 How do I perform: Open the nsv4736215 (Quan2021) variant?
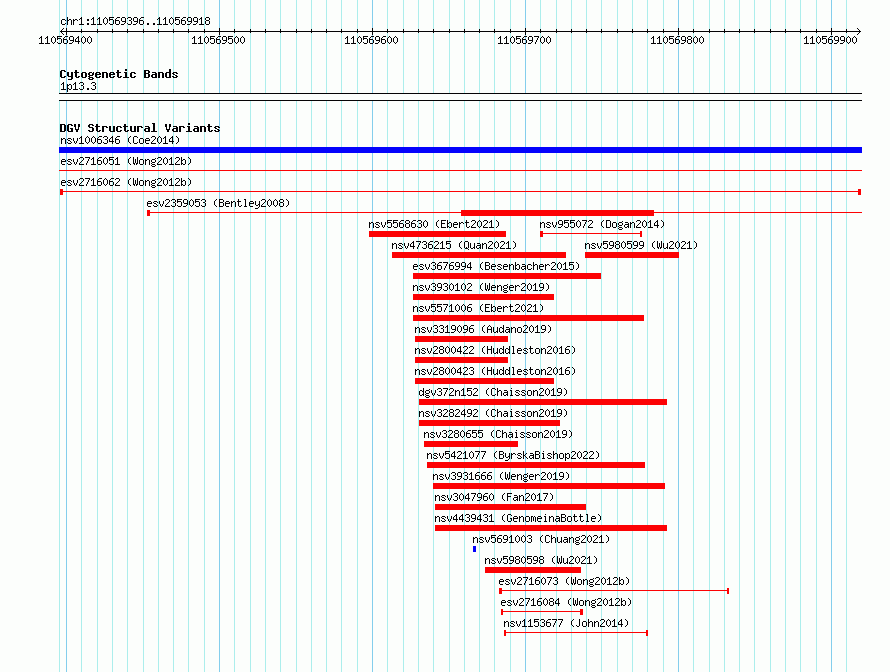[x=454, y=245]
